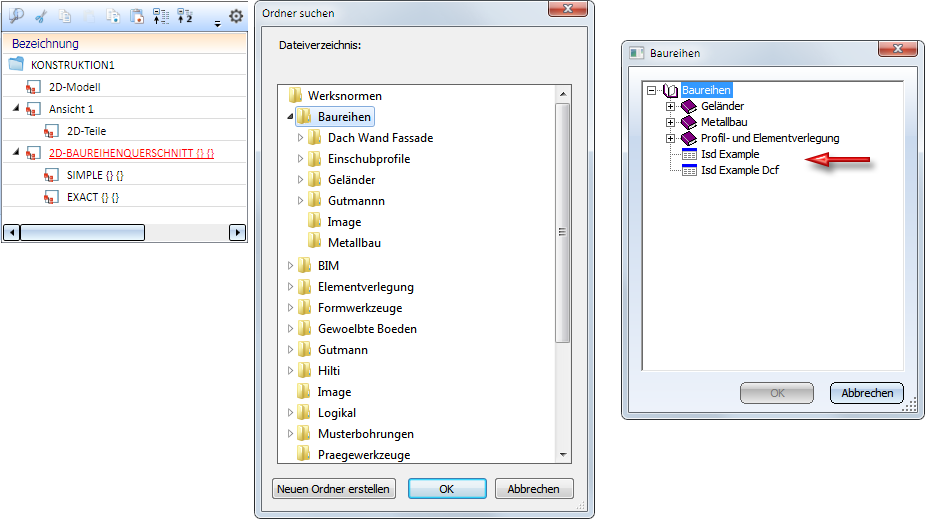The width and height of the screenshot is (925, 519).
Task: Collapse all structure levels icon
Action: (x=161, y=17)
